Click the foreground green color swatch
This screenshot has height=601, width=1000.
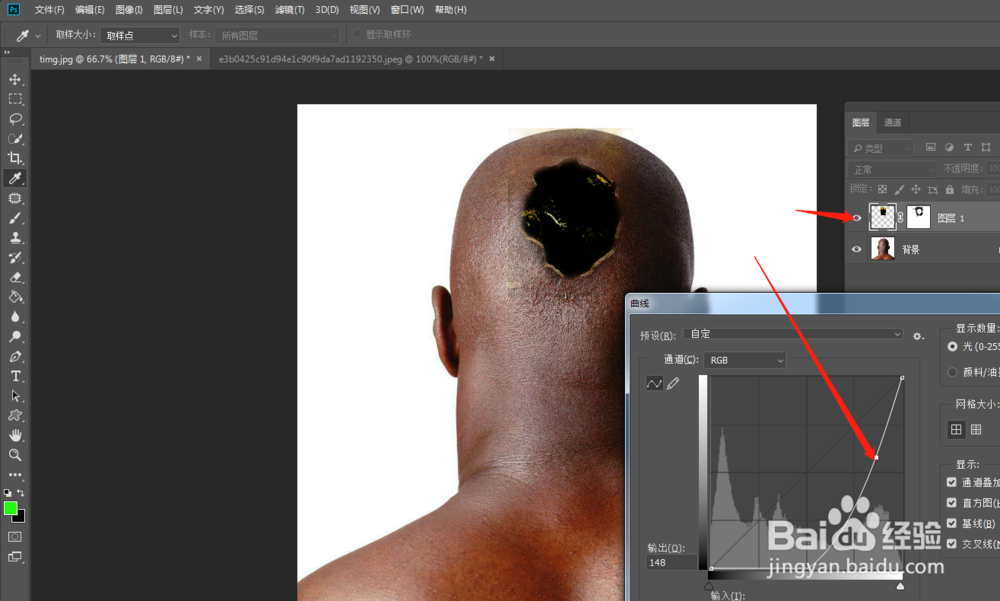(x=10, y=508)
